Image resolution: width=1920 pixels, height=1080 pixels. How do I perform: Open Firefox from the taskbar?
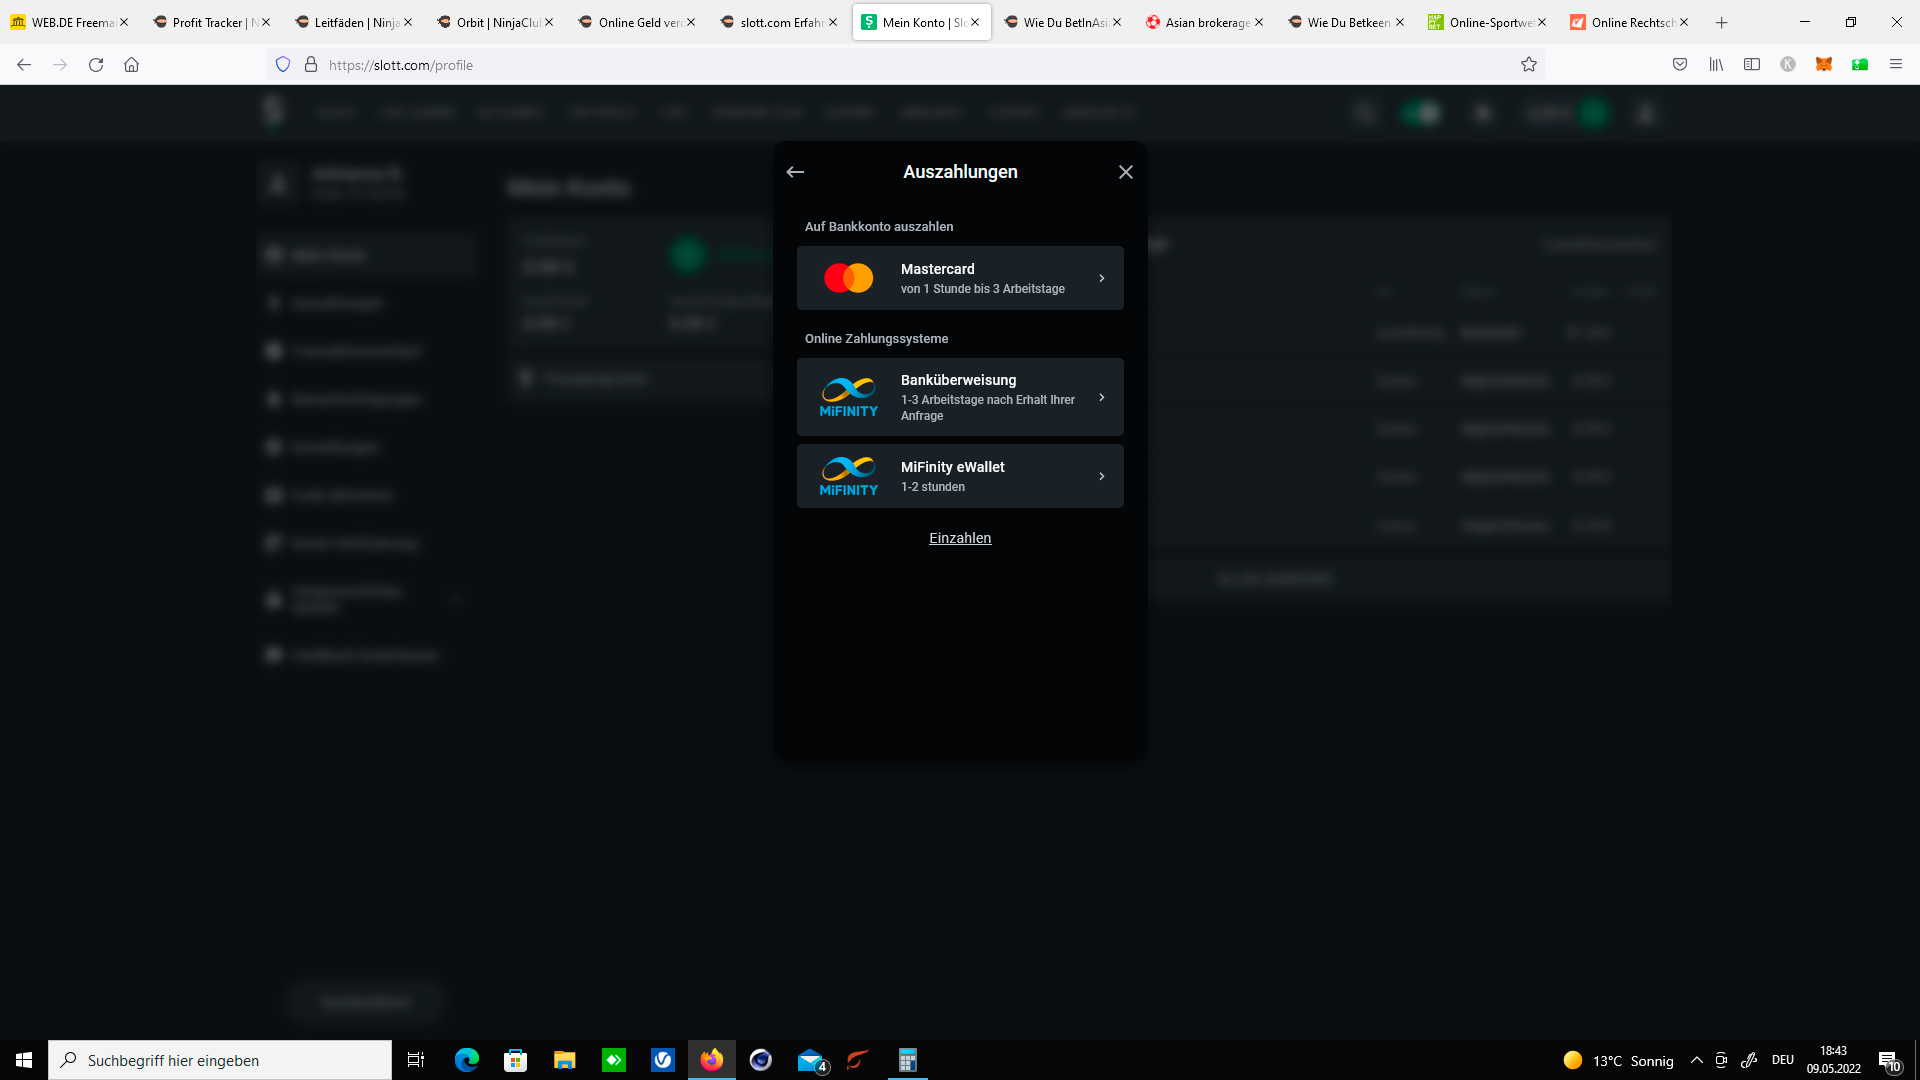coord(712,1060)
